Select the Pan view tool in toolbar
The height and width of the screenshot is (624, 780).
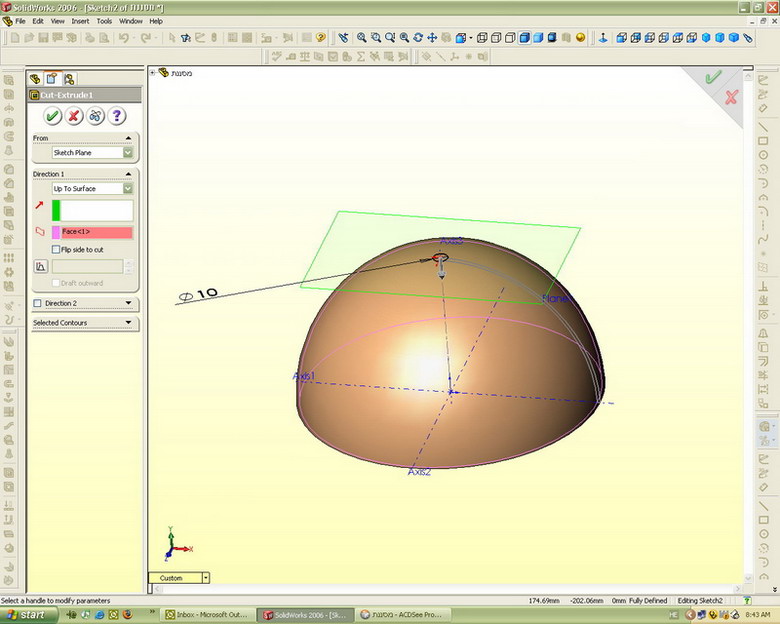[x=432, y=38]
